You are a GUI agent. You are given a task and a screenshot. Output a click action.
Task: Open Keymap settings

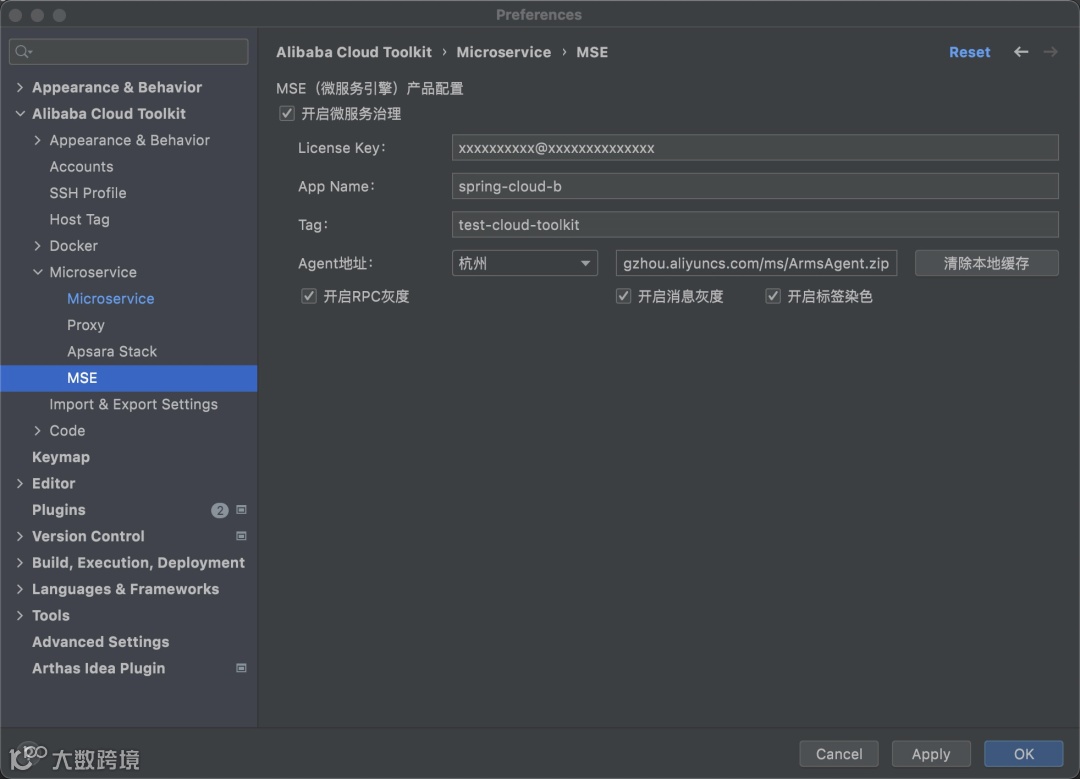tap(61, 457)
